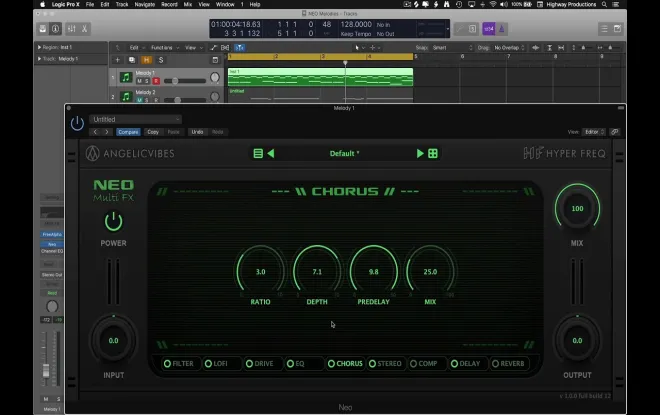The width and height of the screenshot is (660, 415).
Task: Expand the Track: Melody 1 disclosure triangle
Action: [39, 59]
